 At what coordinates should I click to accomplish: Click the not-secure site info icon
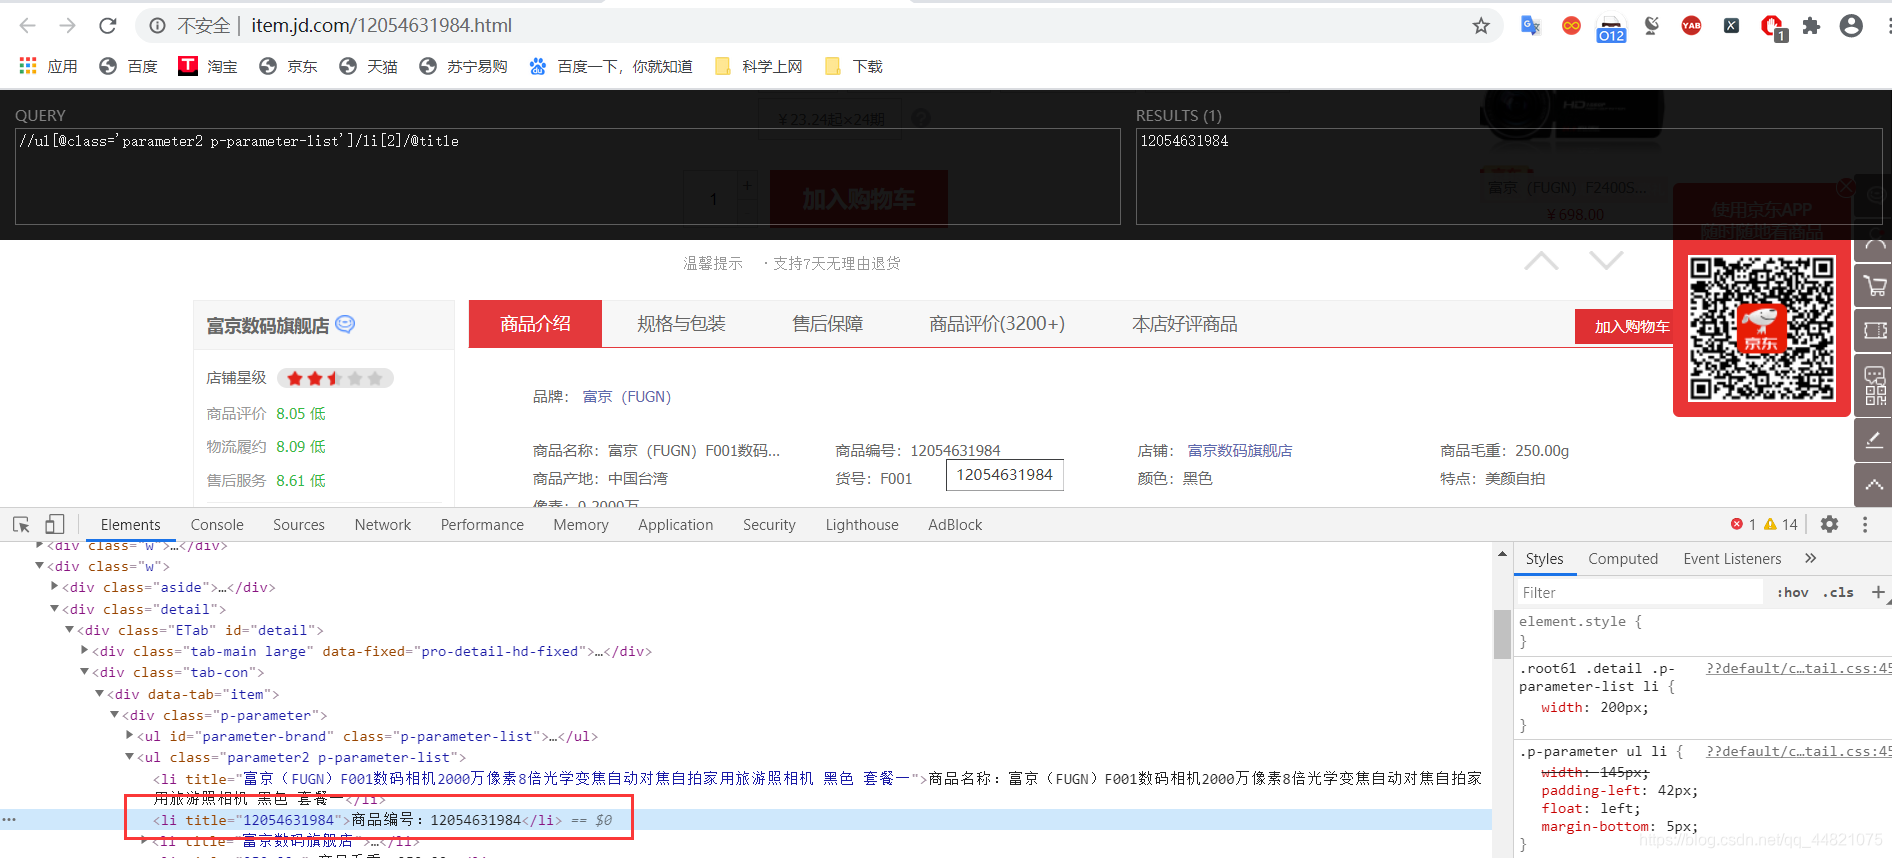157,25
